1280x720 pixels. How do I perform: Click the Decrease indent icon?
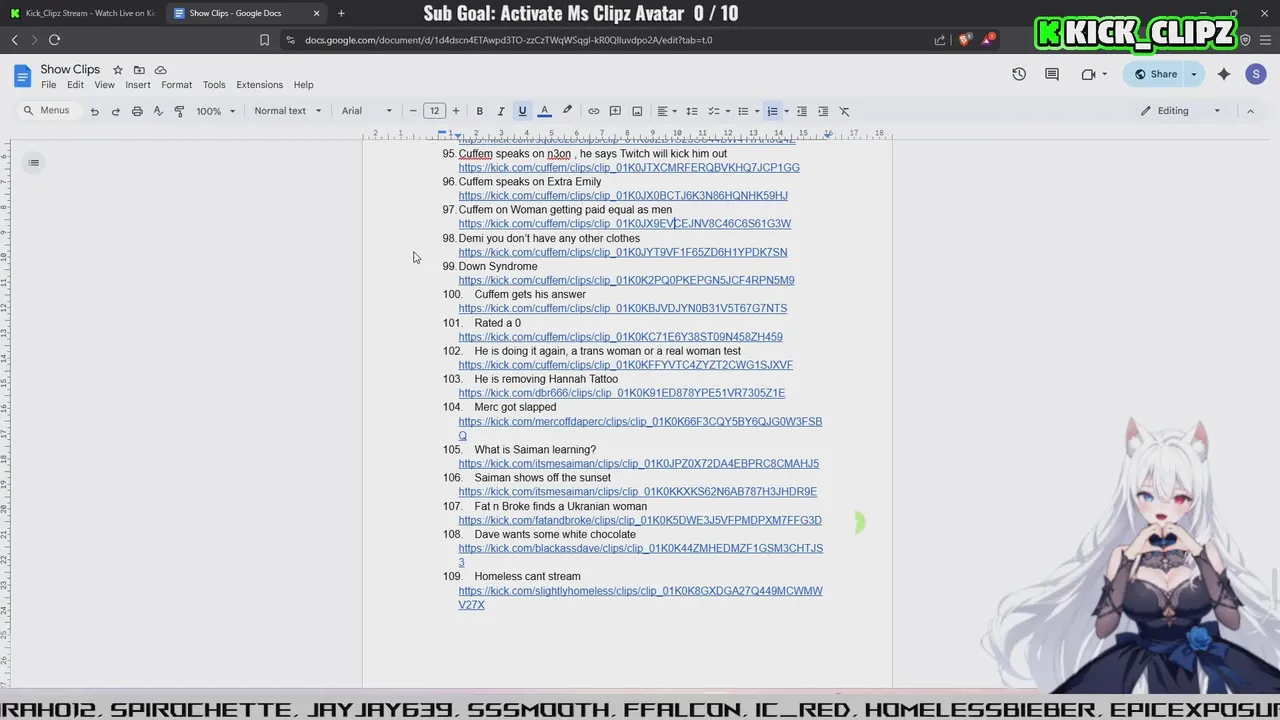tap(801, 111)
